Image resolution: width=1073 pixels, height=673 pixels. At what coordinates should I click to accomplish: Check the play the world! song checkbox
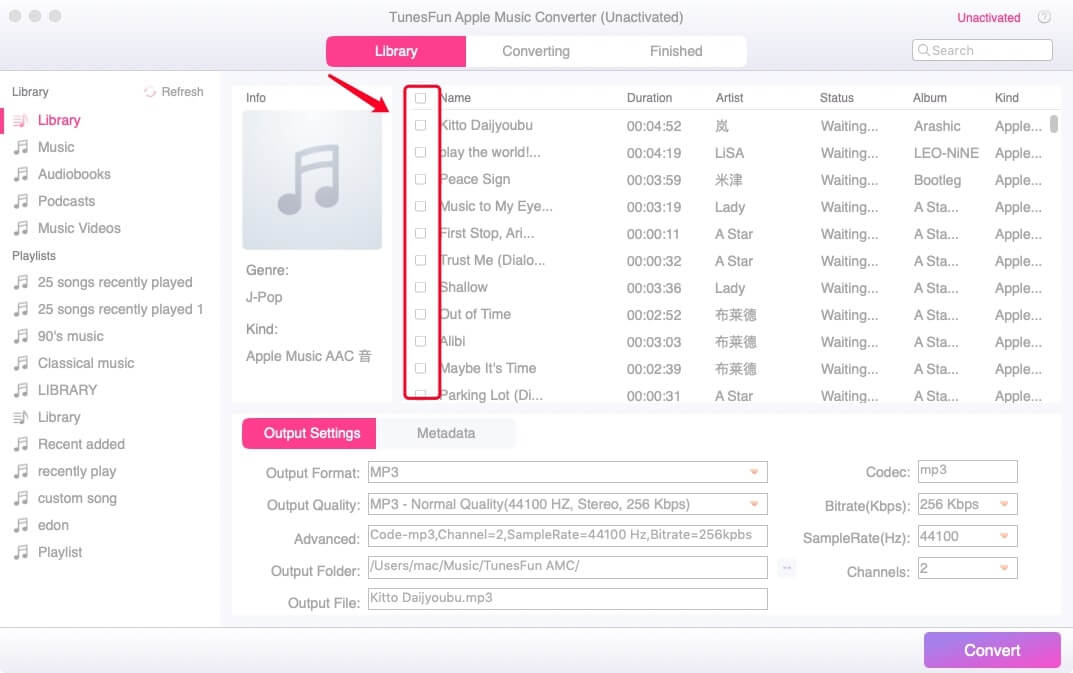(x=420, y=152)
